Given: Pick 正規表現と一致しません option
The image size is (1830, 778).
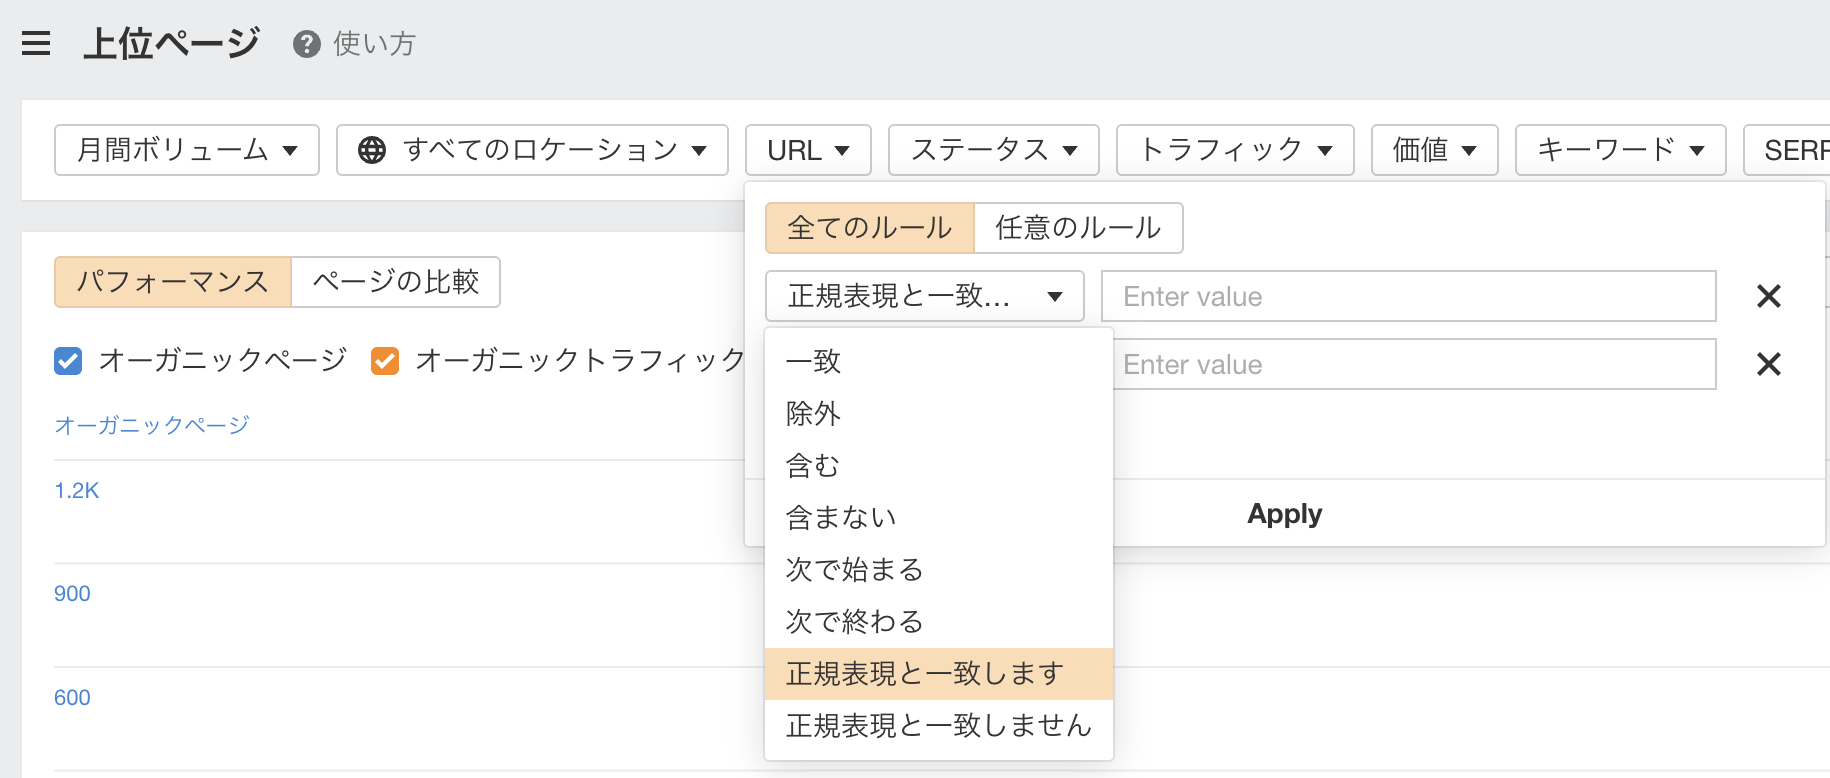Looking at the screenshot, I should pos(938,726).
